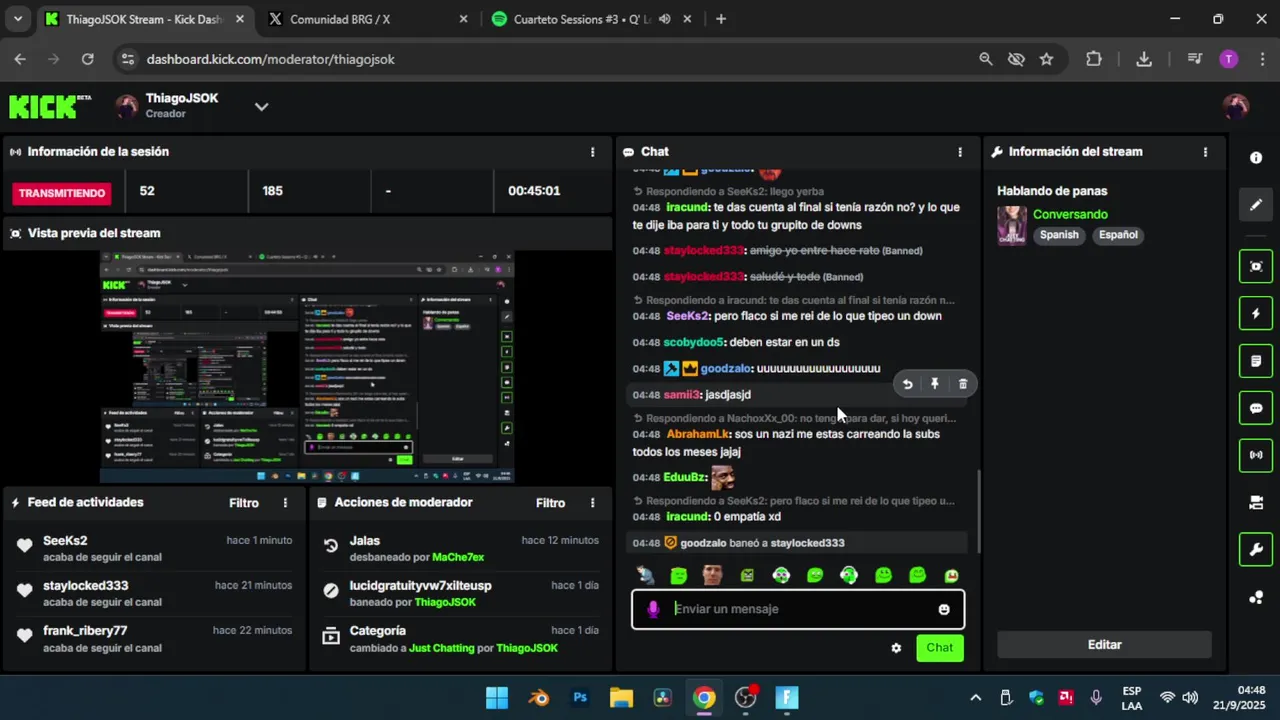Screen dimensions: 1280x720
Task: Open the emoji picker in message box
Action: tap(944, 609)
